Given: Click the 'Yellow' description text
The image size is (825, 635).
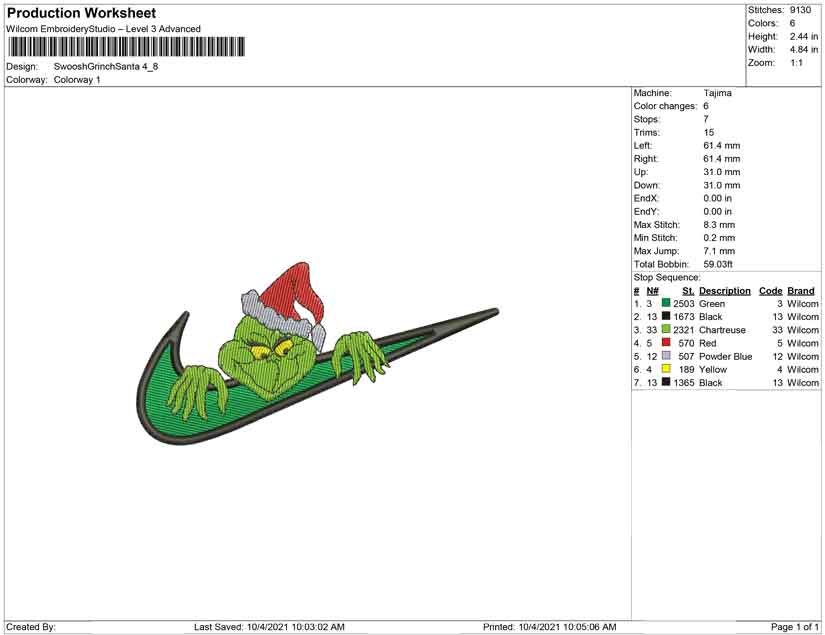Looking at the screenshot, I should pos(713,369).
